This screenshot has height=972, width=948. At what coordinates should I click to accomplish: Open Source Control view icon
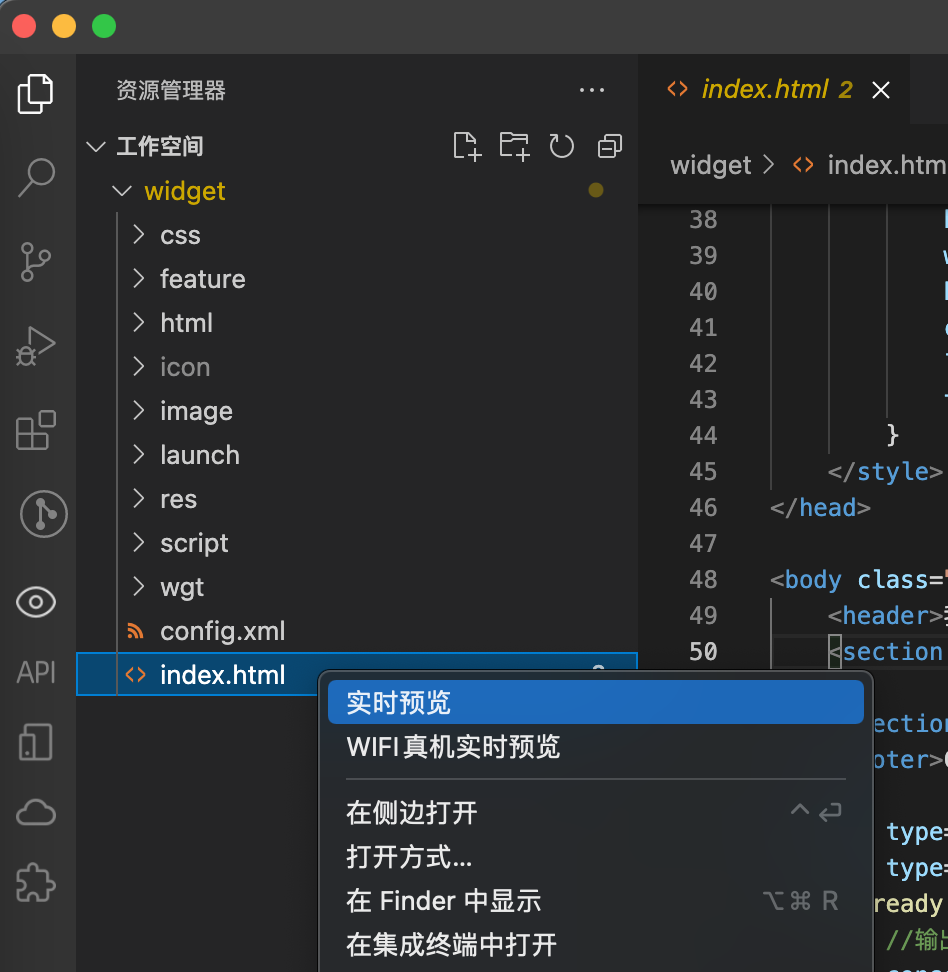[x=36, y=262]
